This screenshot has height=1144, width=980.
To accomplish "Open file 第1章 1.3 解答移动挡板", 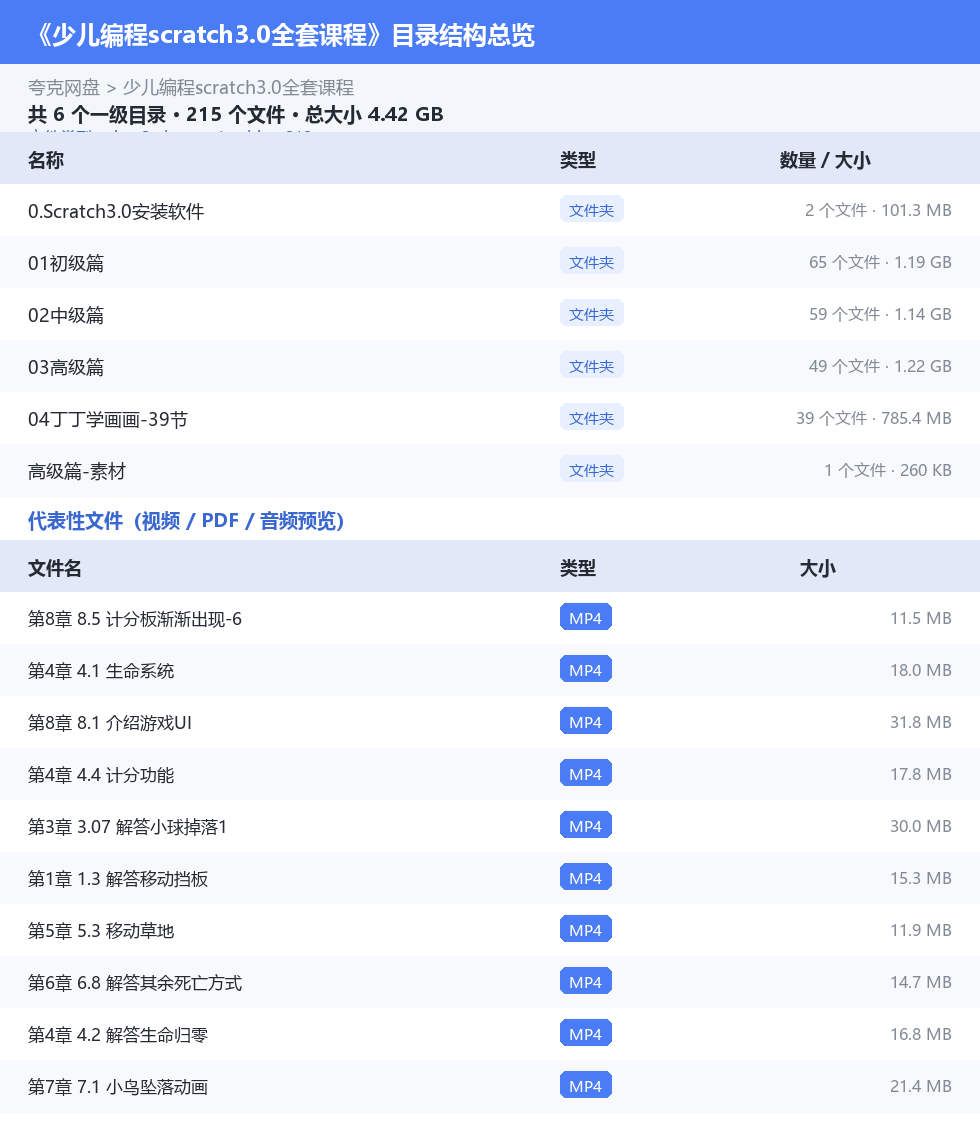I will (118, 879).
